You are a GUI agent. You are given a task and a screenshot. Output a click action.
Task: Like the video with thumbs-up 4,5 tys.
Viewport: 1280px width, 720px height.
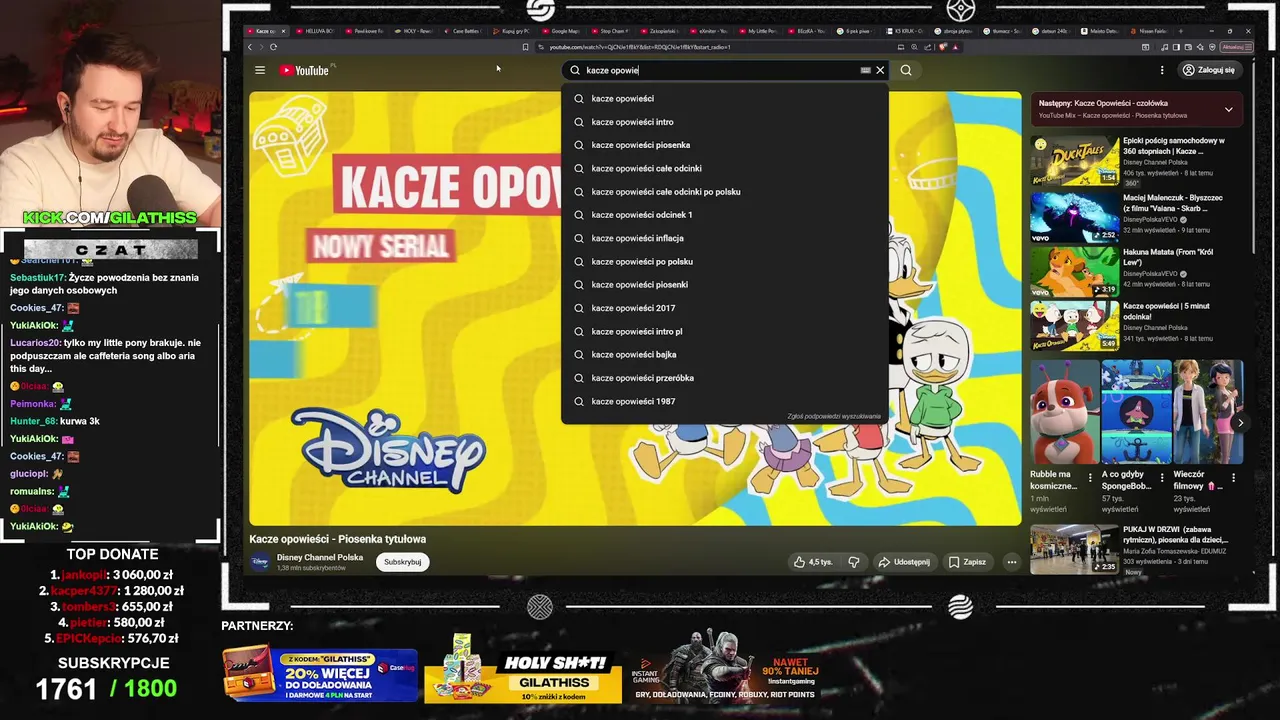(x=813, y=562)
